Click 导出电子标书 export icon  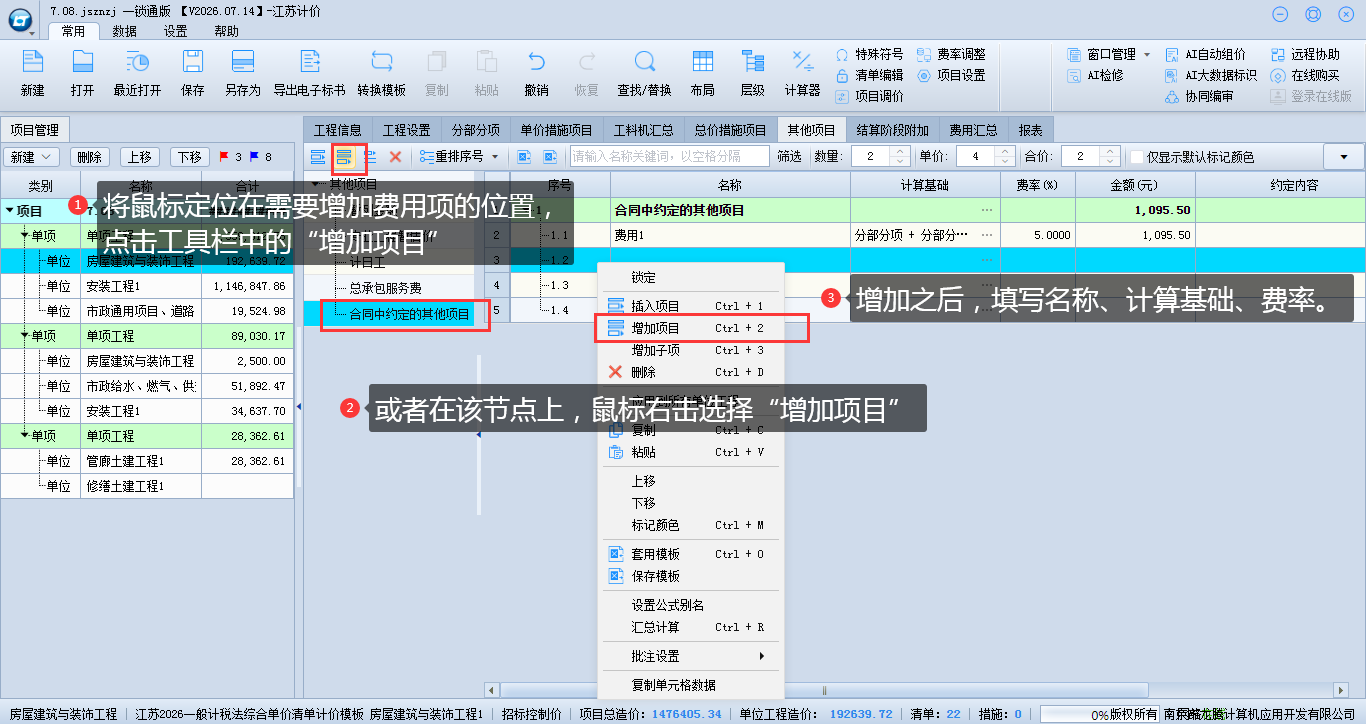(x=309, y=73)
